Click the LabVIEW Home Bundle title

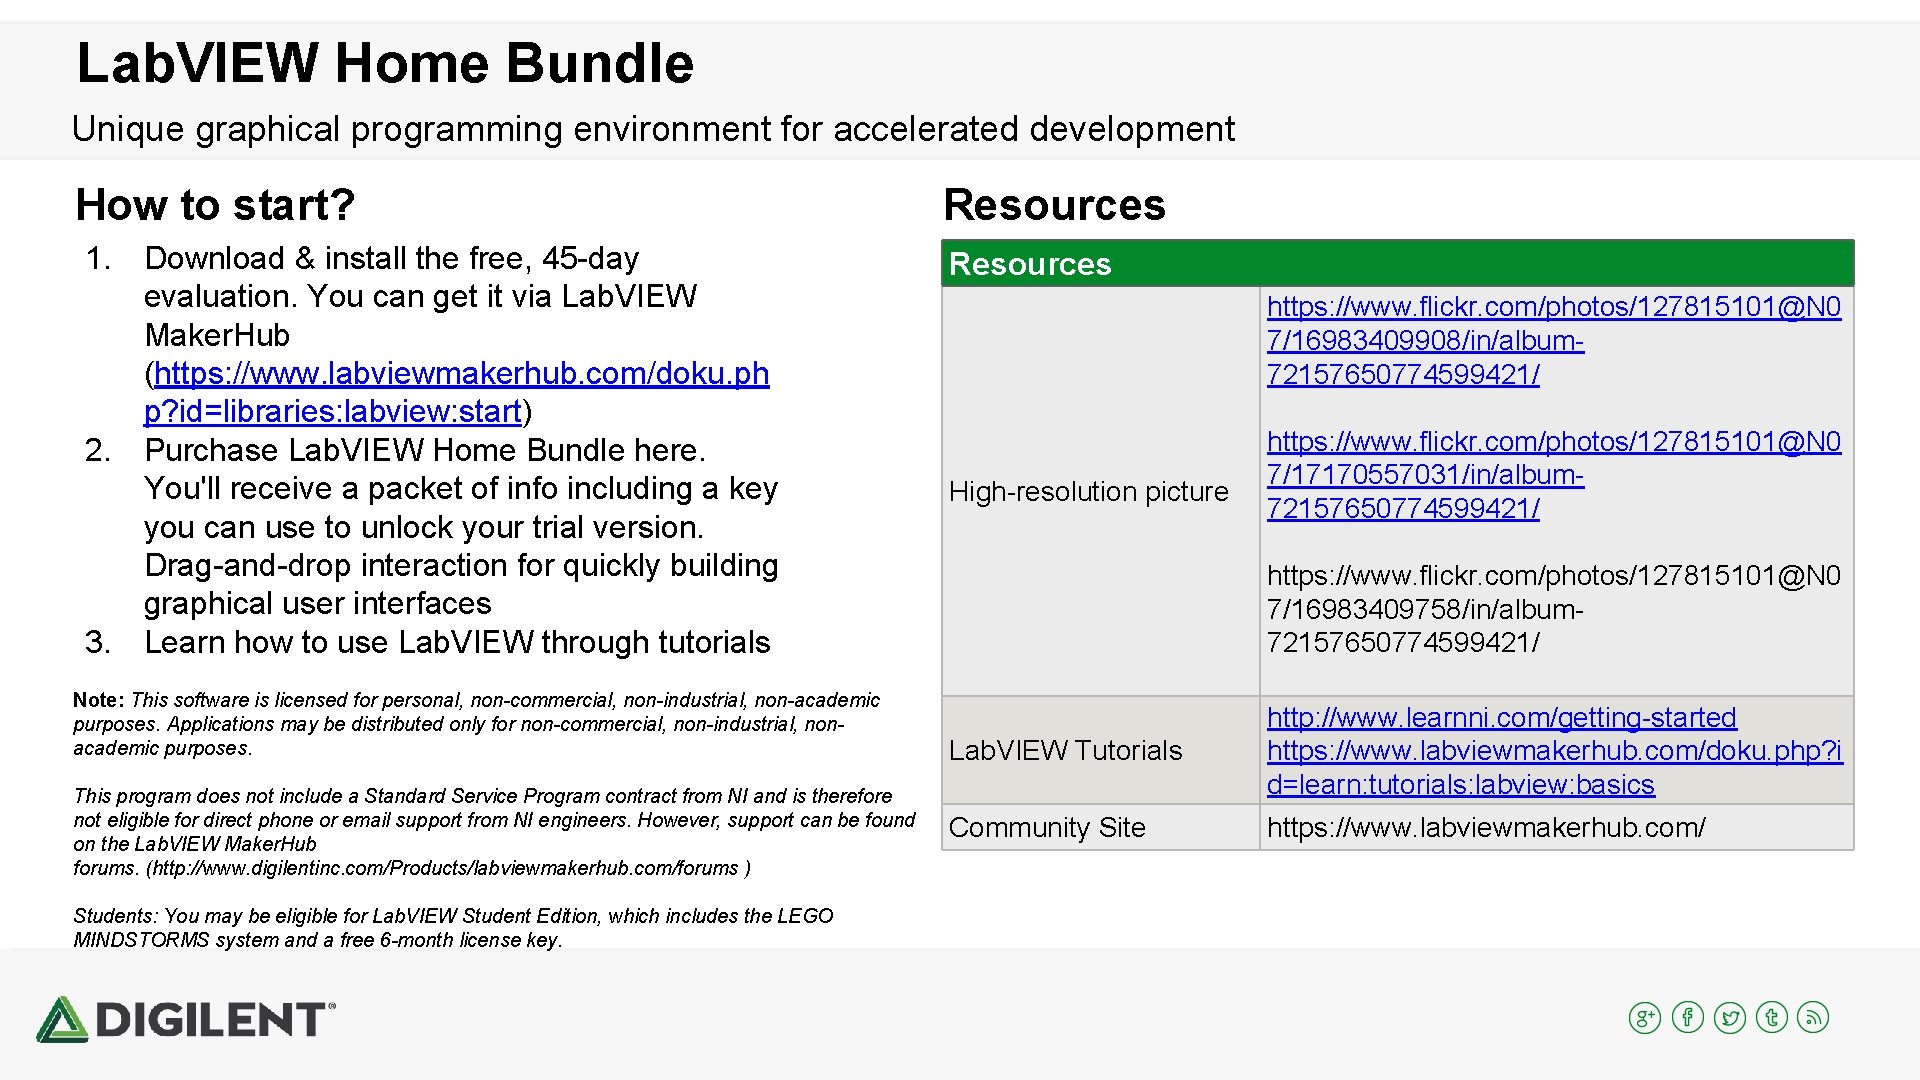pyautogui.click(x=385, y=63)
